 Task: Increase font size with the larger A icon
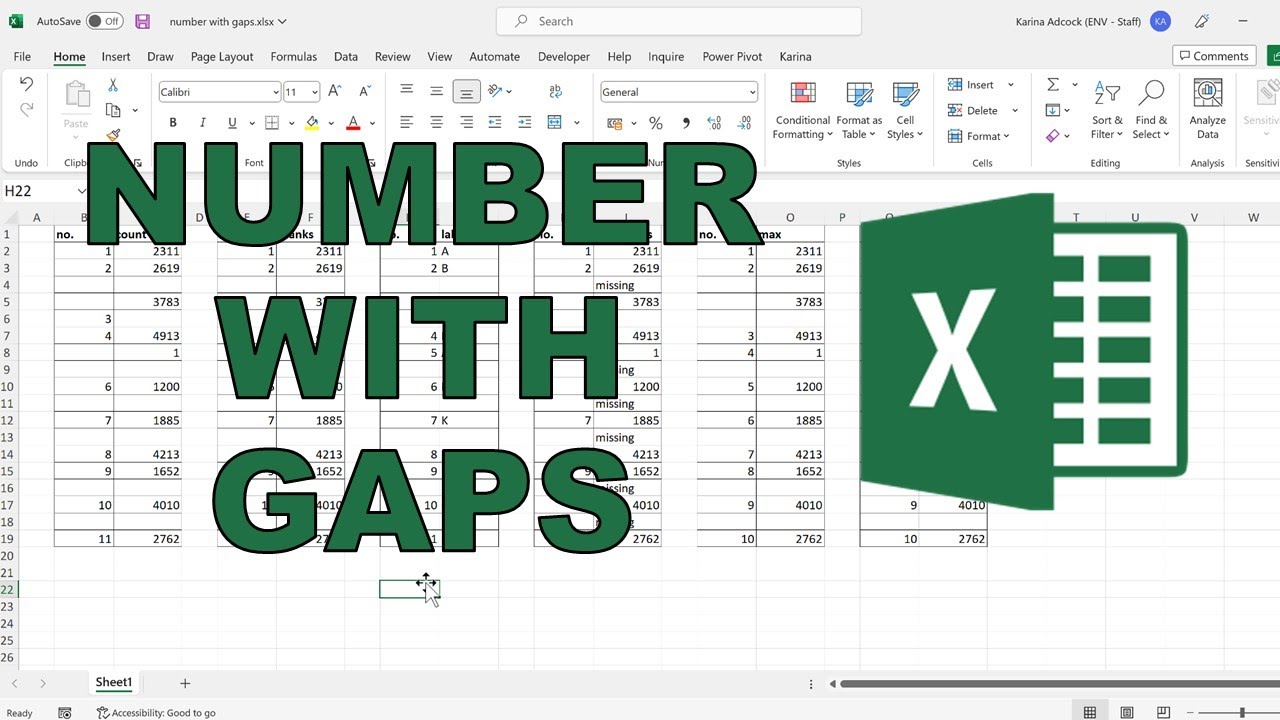click(x=335, y=91)
